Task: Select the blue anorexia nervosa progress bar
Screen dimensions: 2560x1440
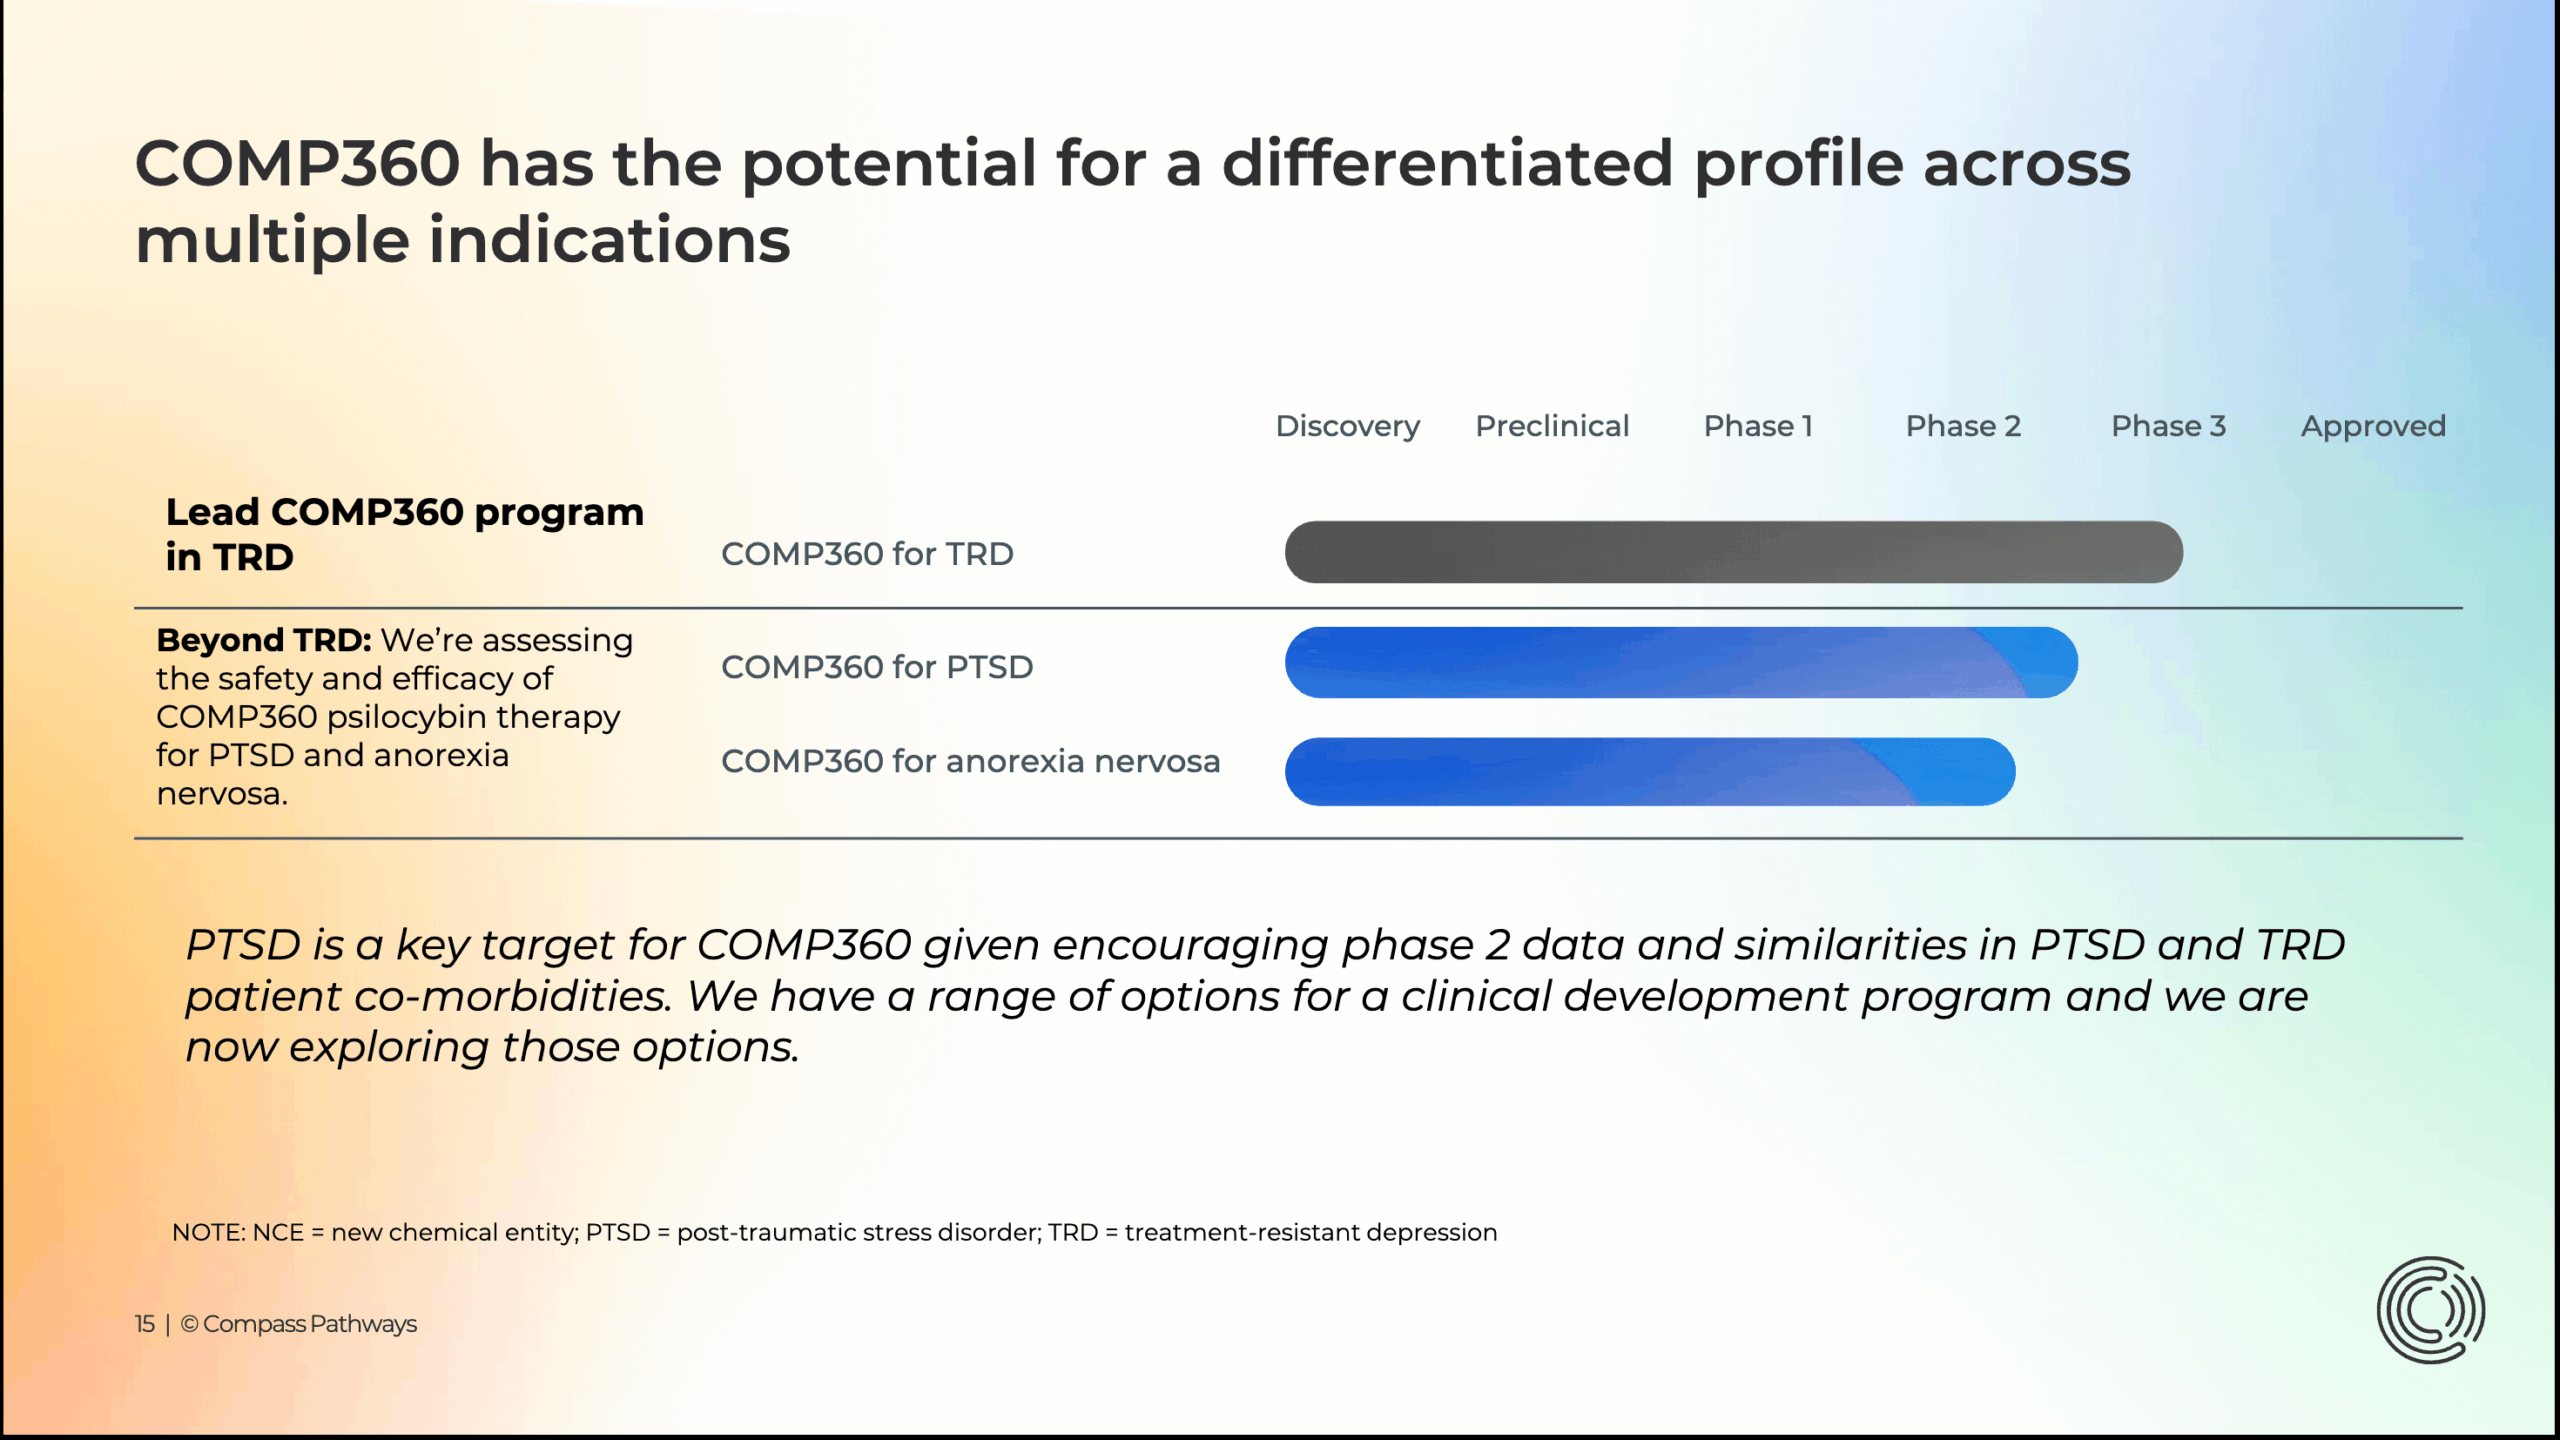Action: pos(1650,771)
